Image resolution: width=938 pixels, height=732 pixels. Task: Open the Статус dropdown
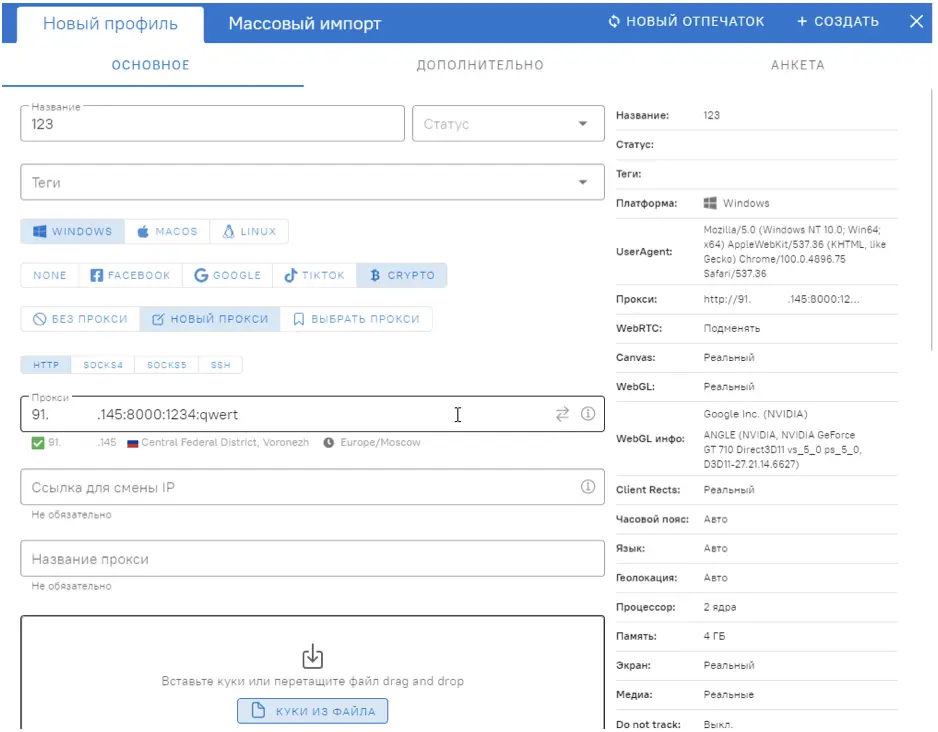coord(507,124)
